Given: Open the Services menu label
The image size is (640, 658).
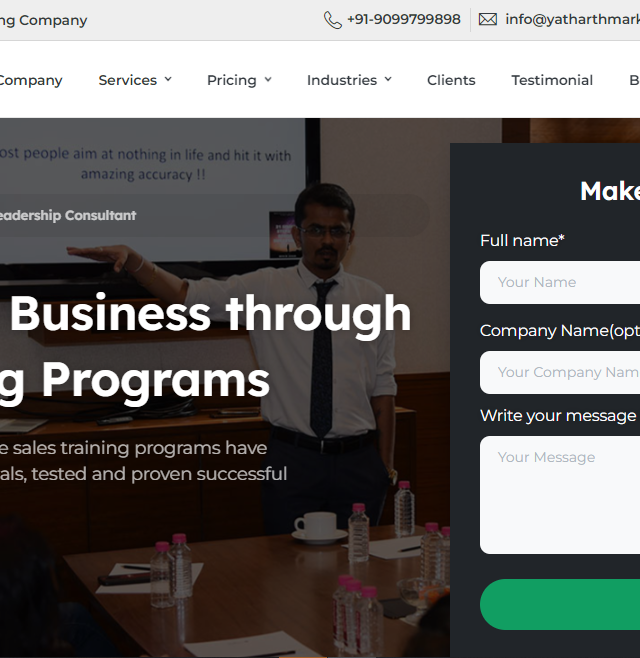Looking at the screenshot, I should click(x=128, y=80).
